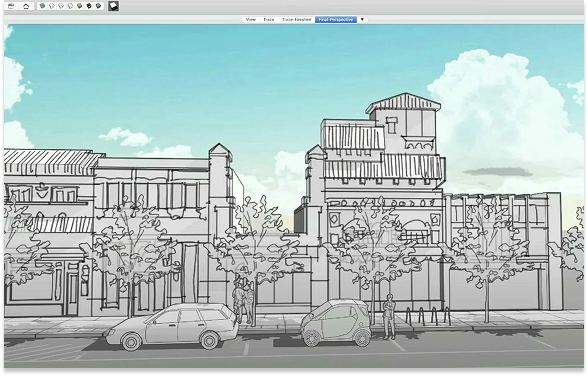Image resolution: width=588 pixels, height=376 pixels.
Task: Open the Trace scene tab
Action: coord(268,19)
